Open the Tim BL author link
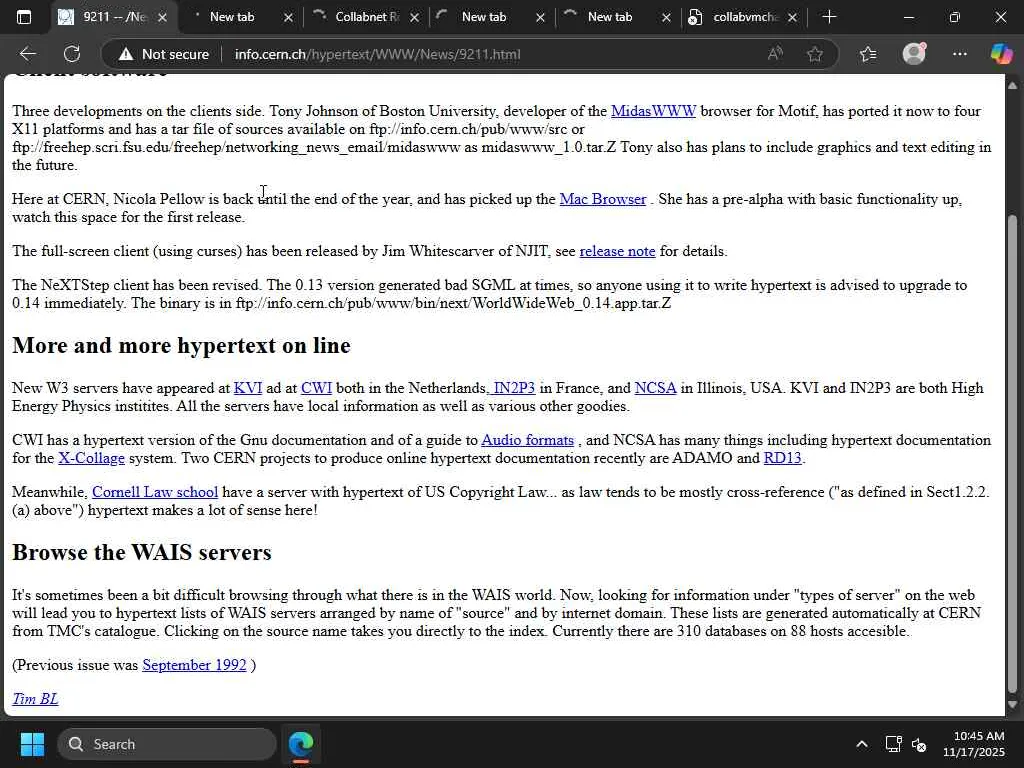This screenshot has width=1024, height=768. tap(35, 699)
